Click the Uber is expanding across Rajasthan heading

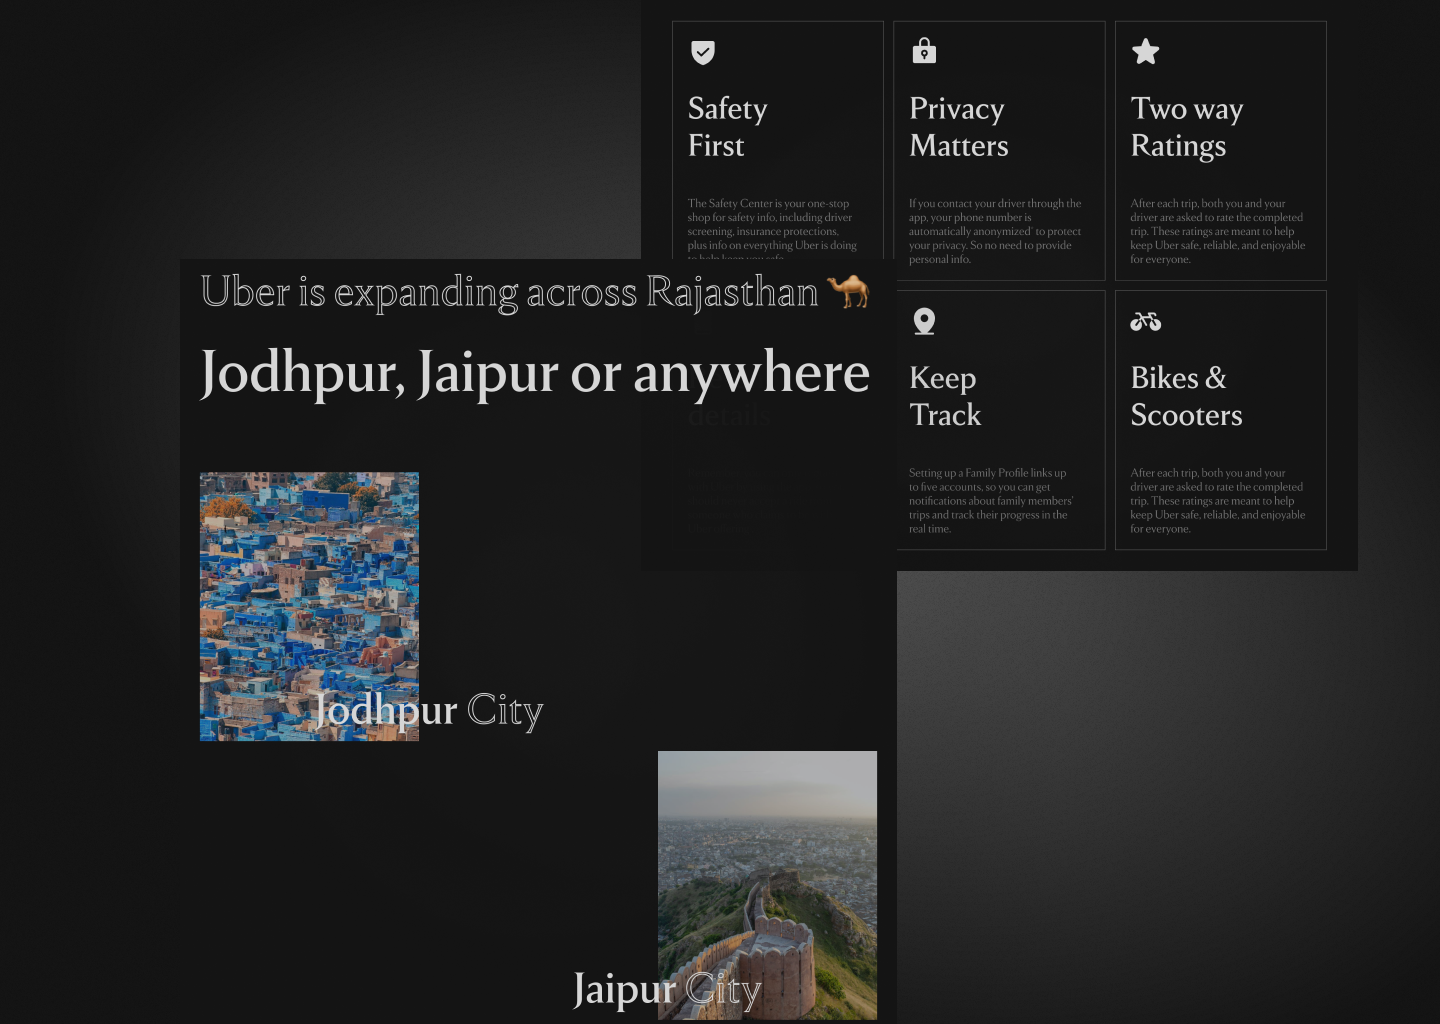(x=510, y=292)
